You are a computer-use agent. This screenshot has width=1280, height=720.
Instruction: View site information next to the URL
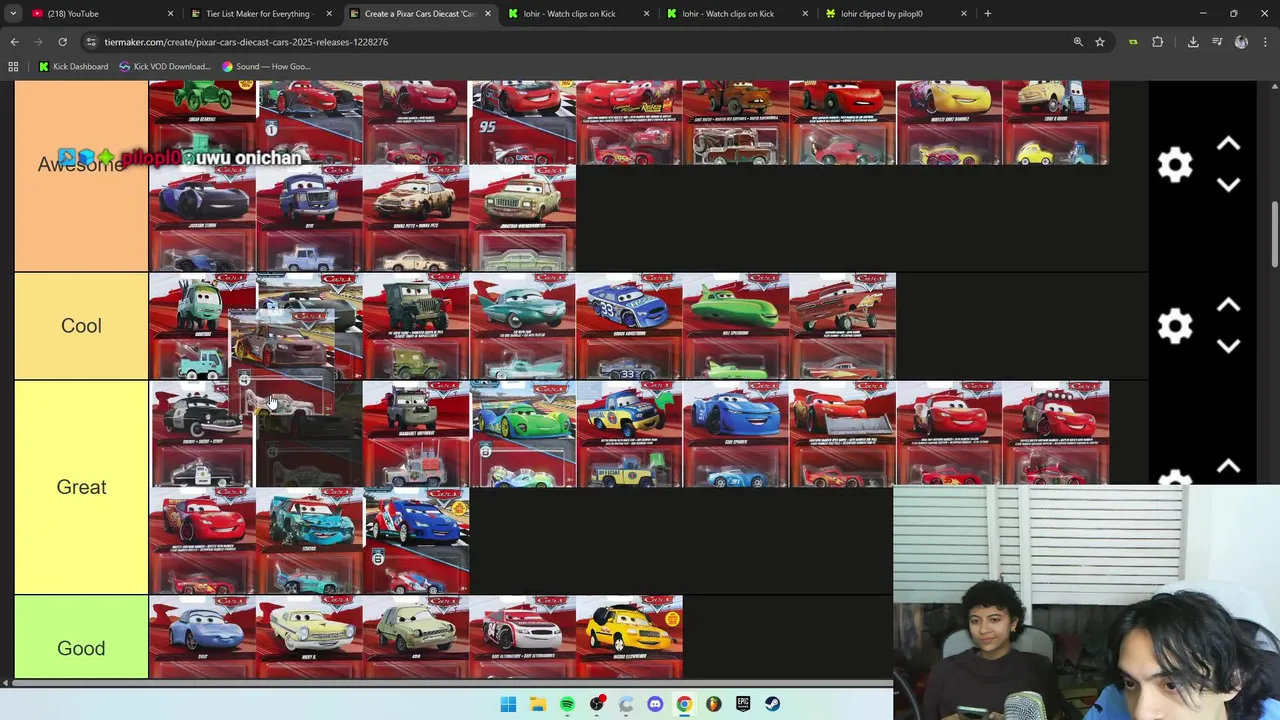[91, 42]
